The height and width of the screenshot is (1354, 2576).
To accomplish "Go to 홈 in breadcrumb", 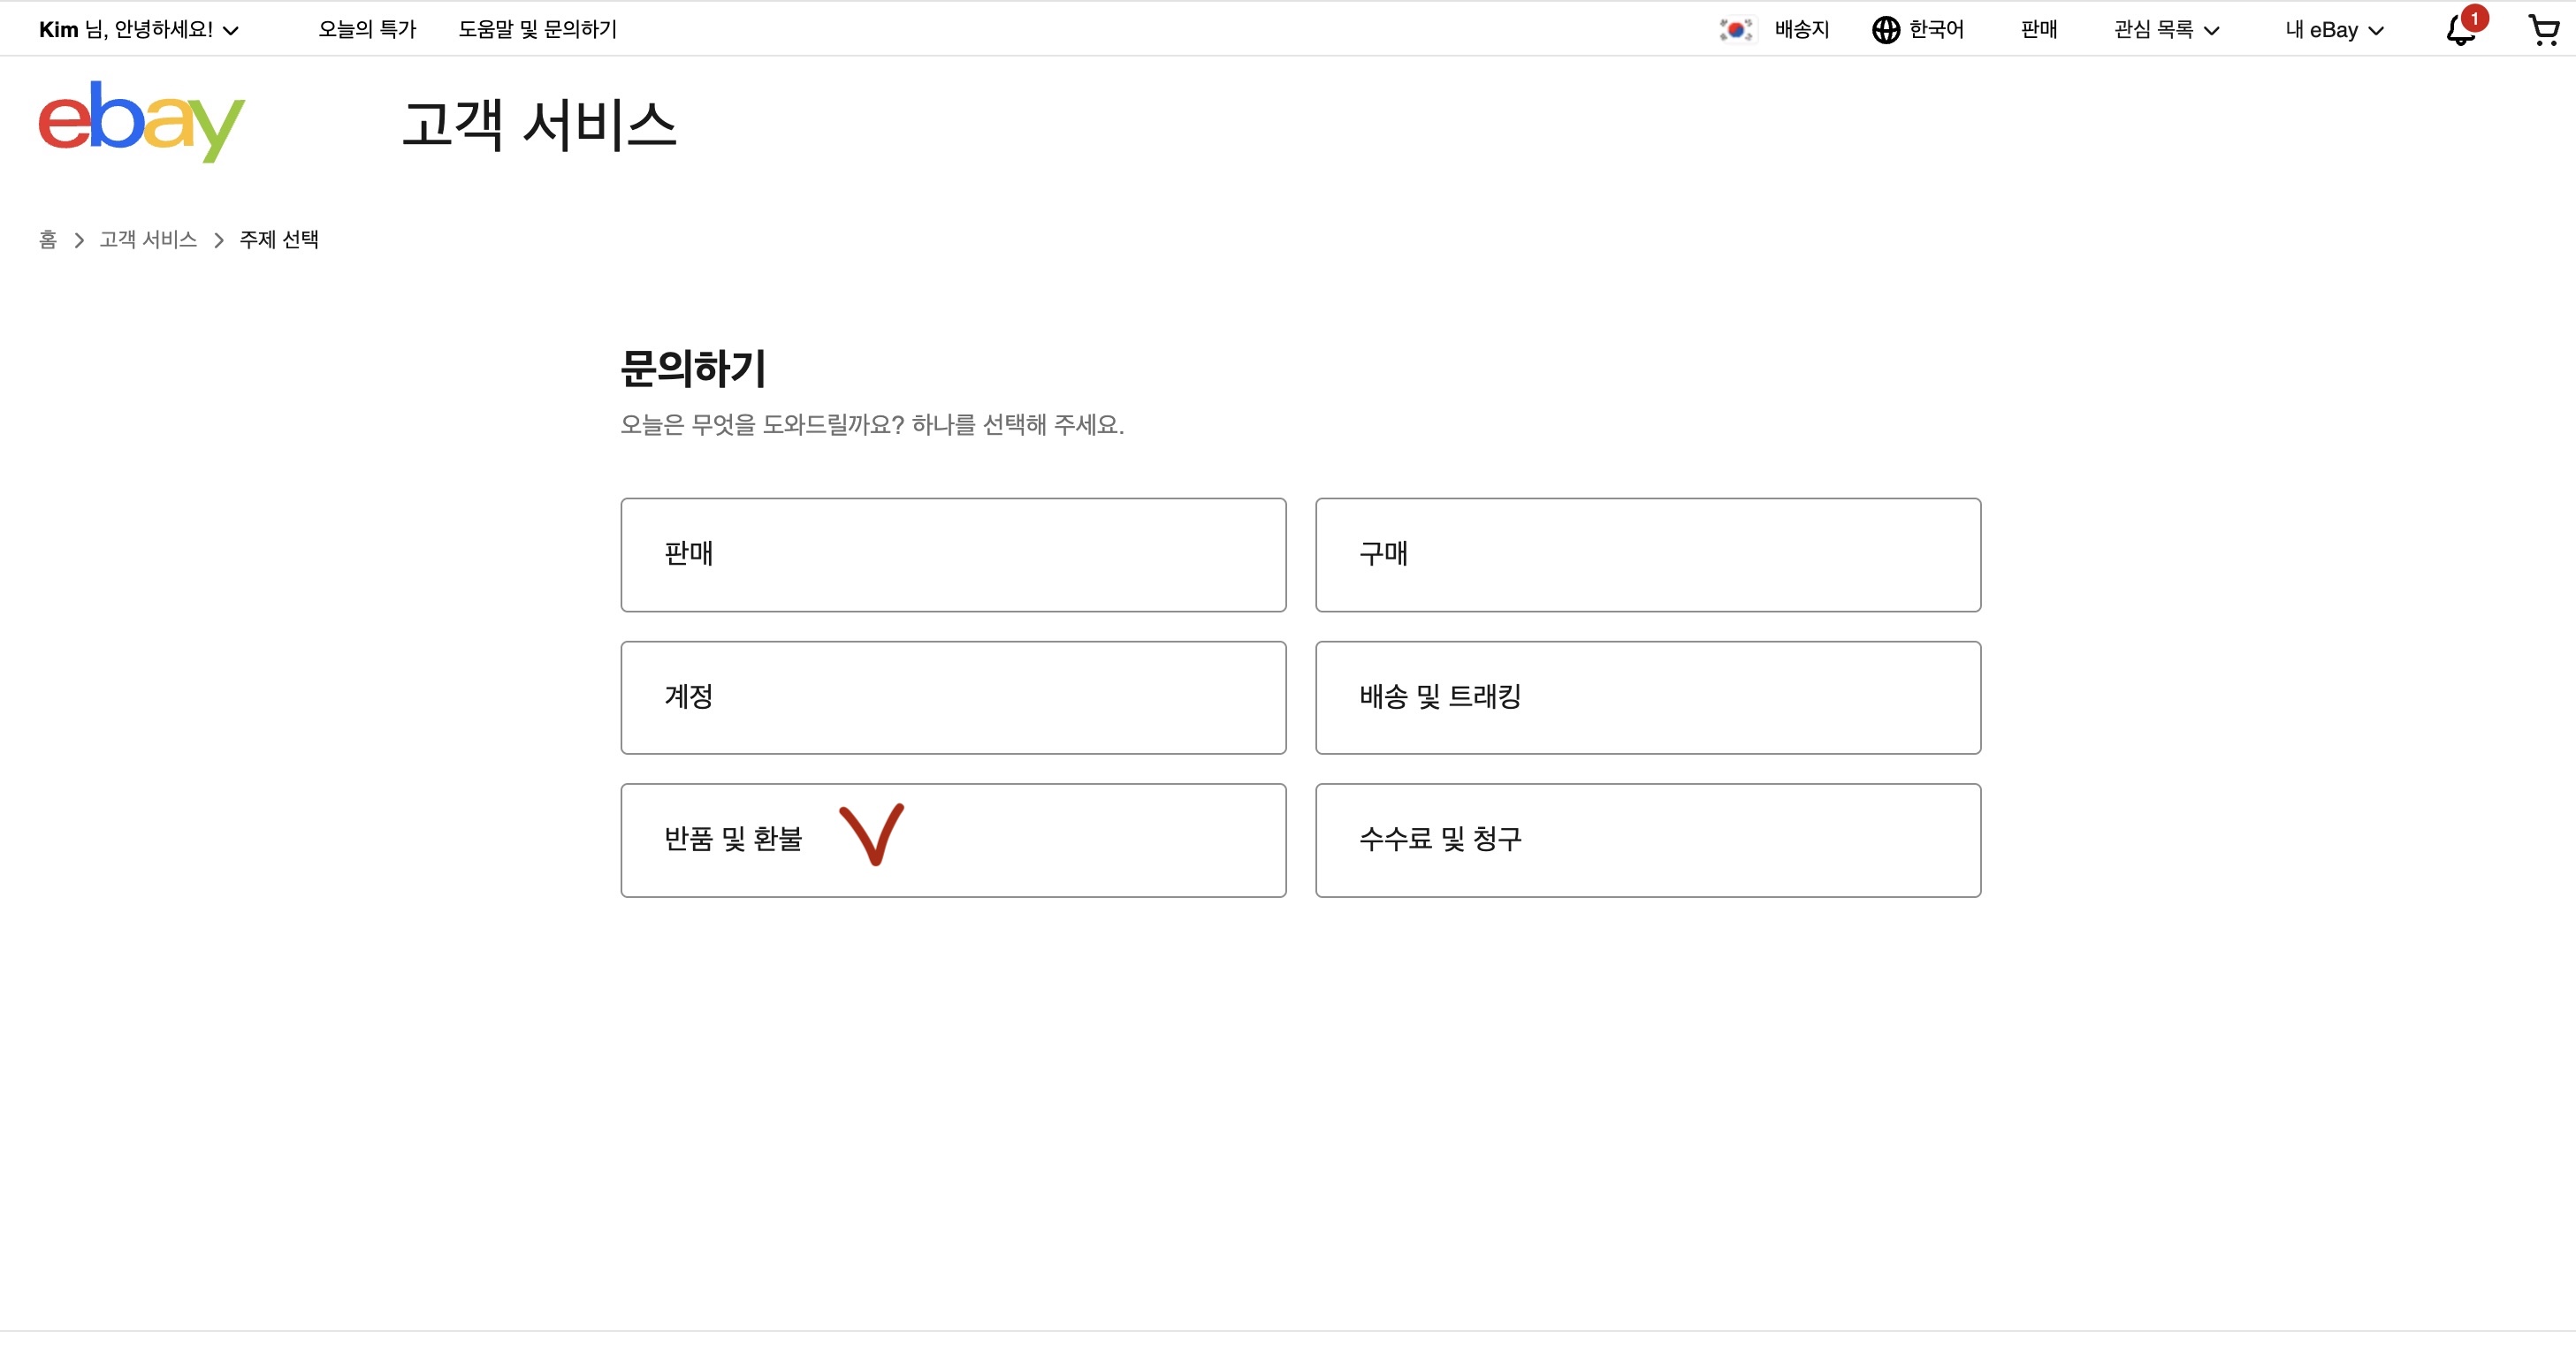I will (48, 240).
